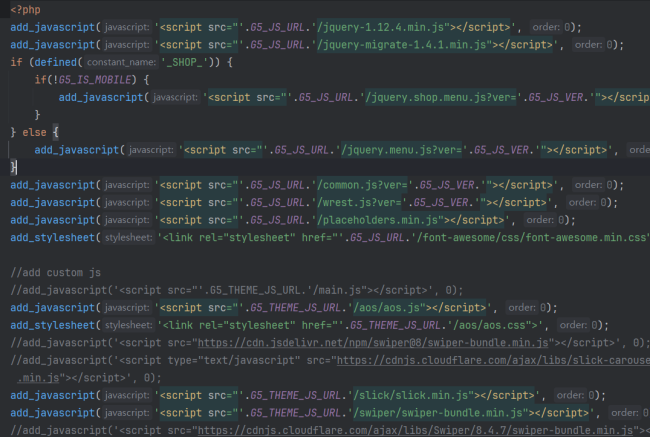Click the commented-out main.js line
The image size is (650, 437).
(x=237, y=290)
